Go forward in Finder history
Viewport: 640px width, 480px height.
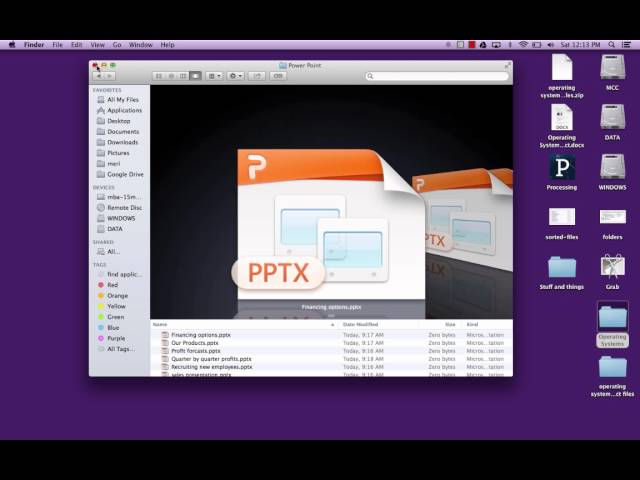click(109, 76)
